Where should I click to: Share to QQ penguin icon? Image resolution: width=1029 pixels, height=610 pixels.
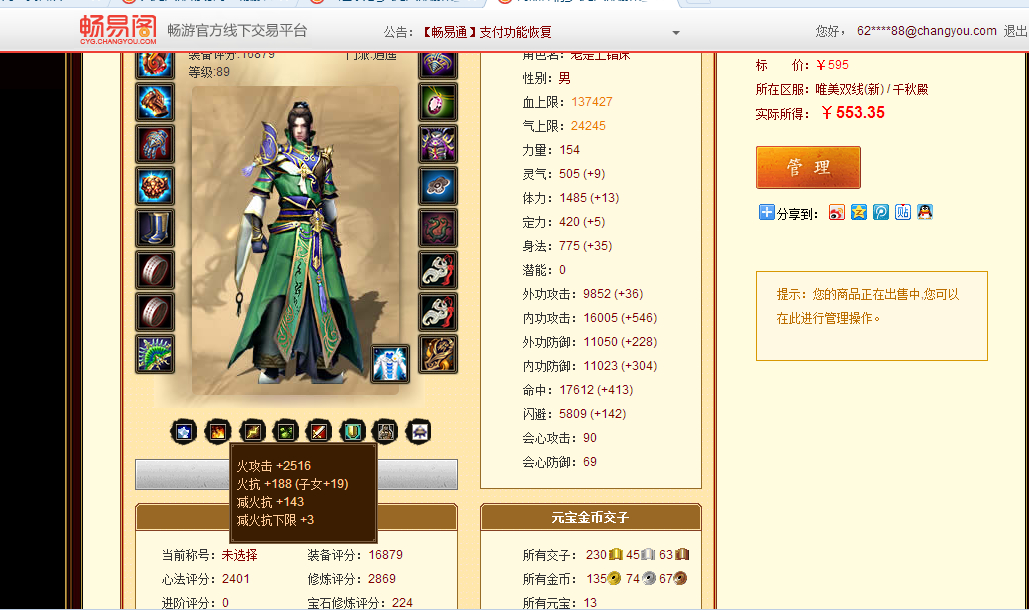point(925,212)
